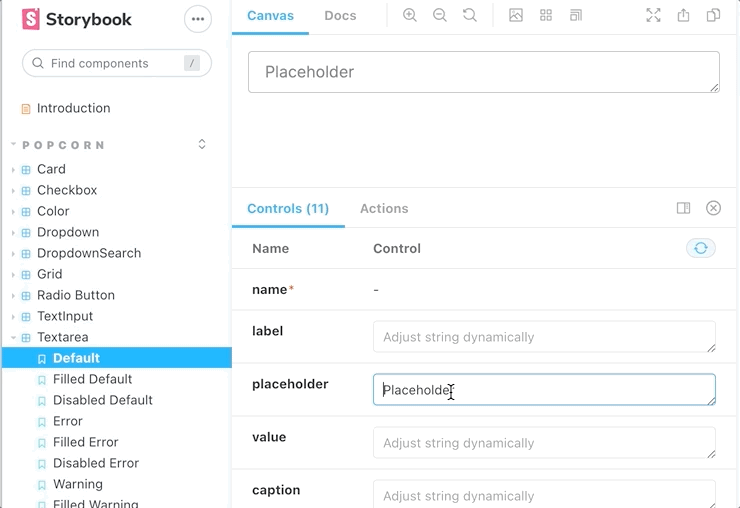Click the Find components search field
This screenshot has width=740, height=508.
[x=117, y=63]
